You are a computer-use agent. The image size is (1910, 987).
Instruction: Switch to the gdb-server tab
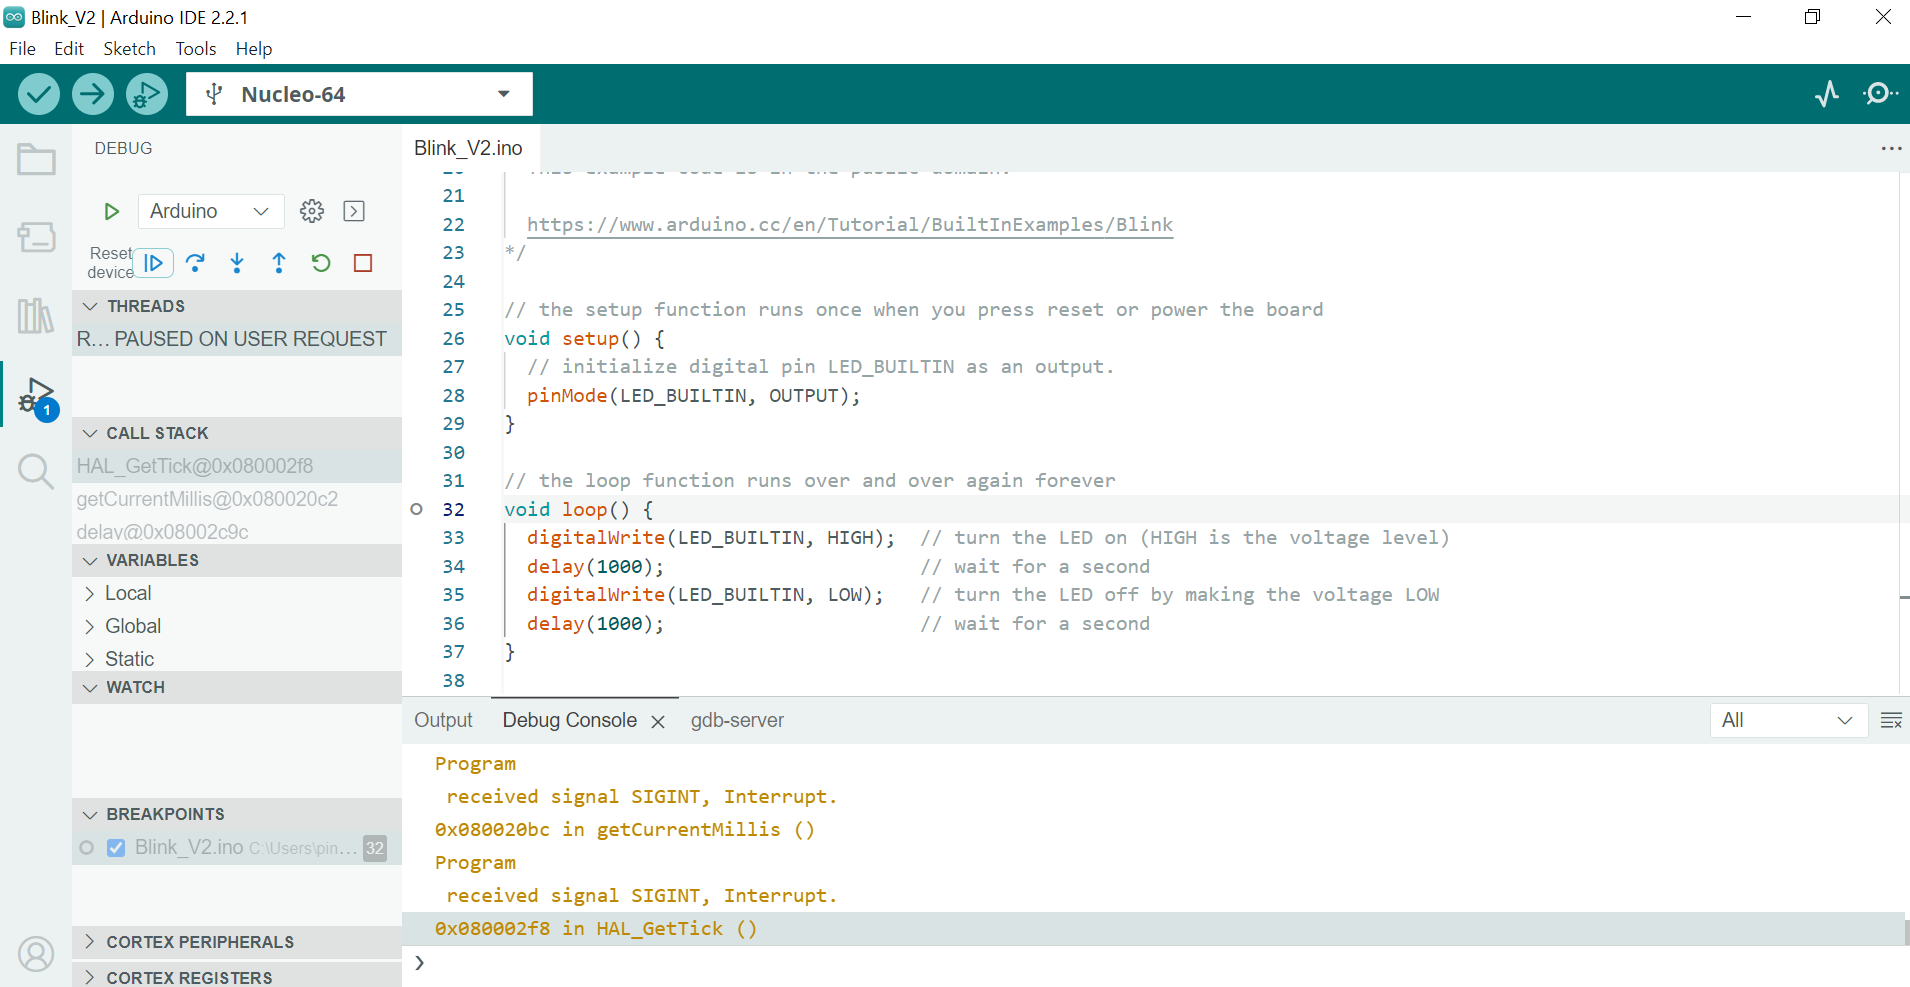[x=737, y=721]
